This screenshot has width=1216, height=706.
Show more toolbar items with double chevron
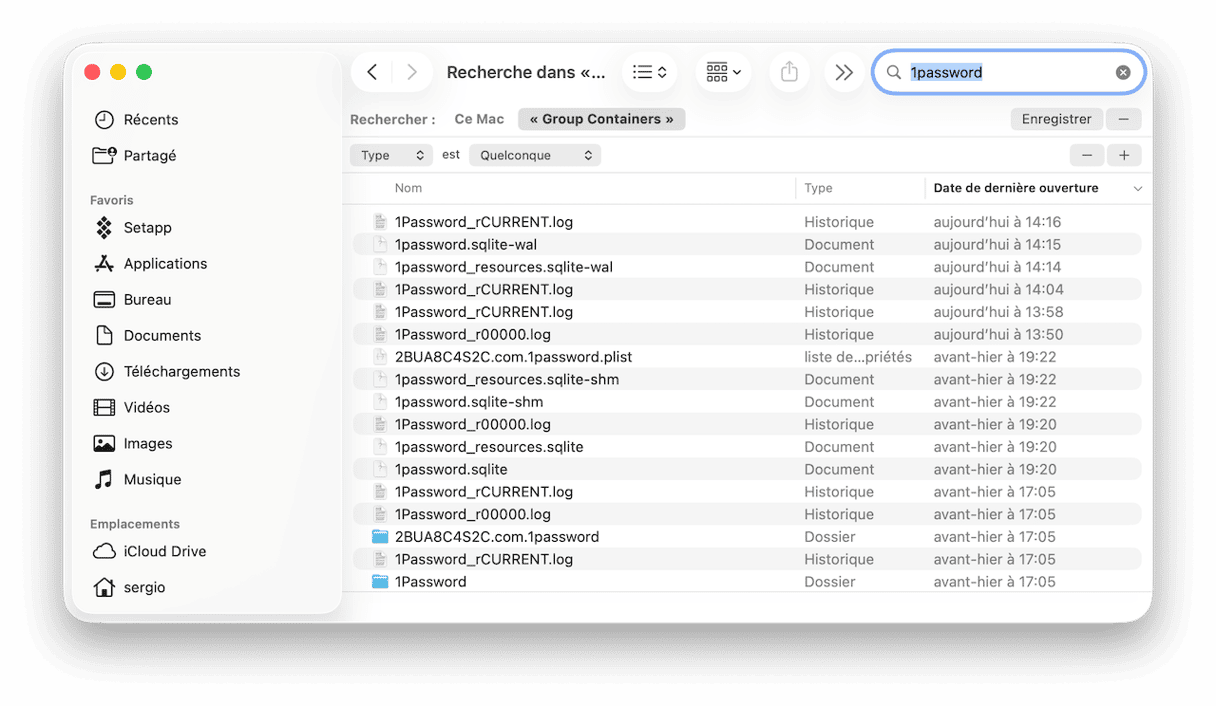(x=844, y=72)
